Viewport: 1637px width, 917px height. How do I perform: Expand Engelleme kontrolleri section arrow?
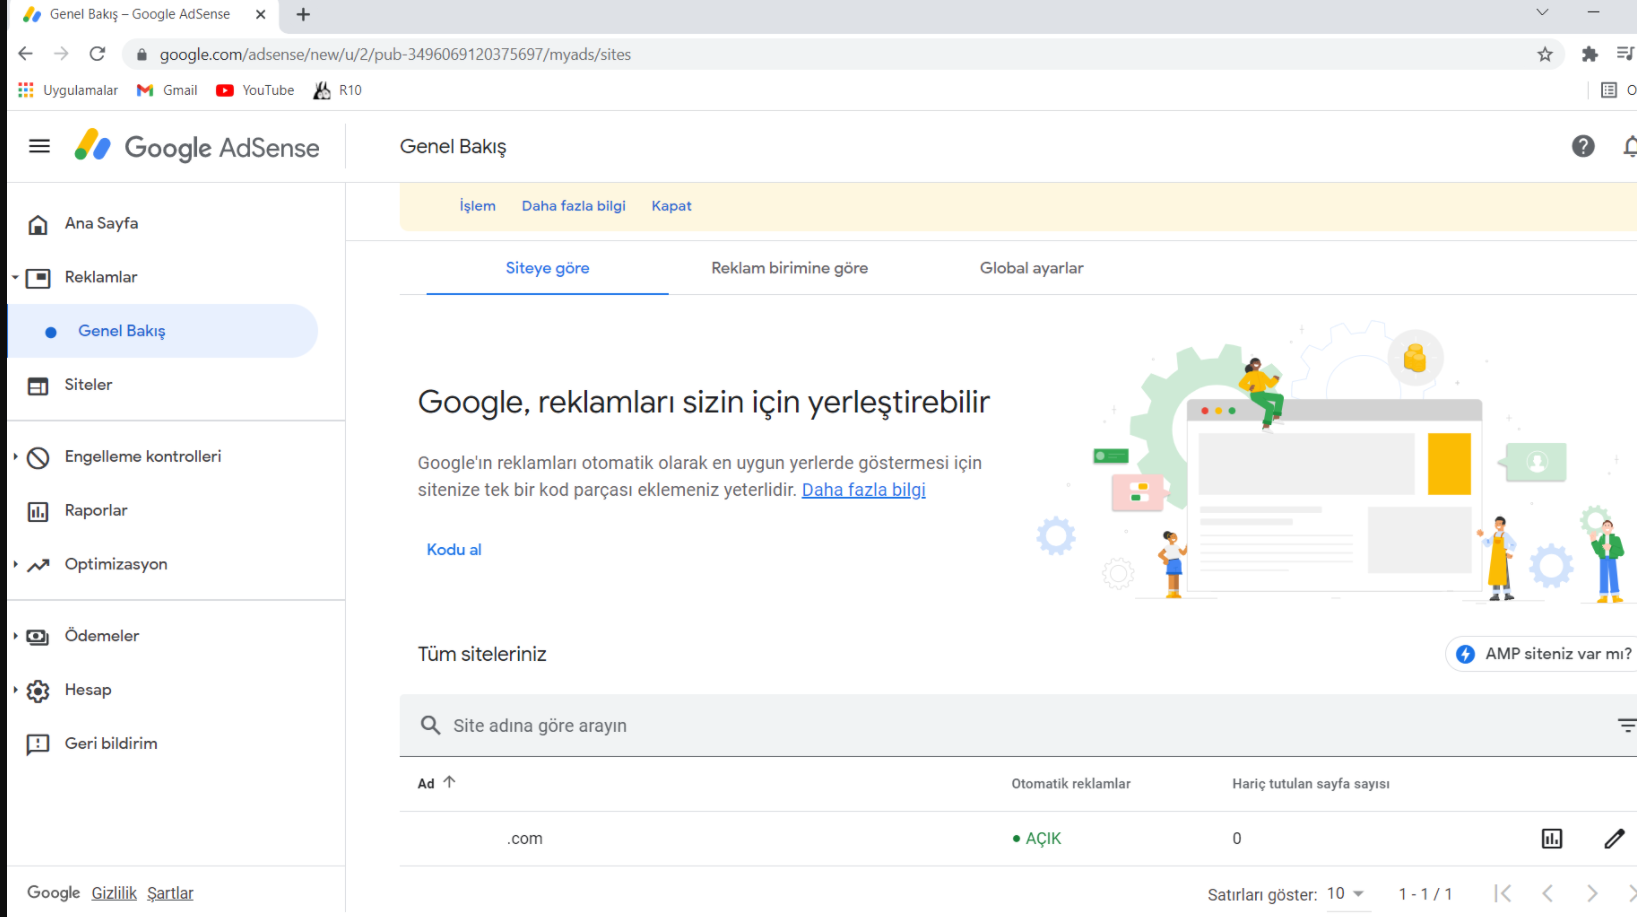point(15,456)
